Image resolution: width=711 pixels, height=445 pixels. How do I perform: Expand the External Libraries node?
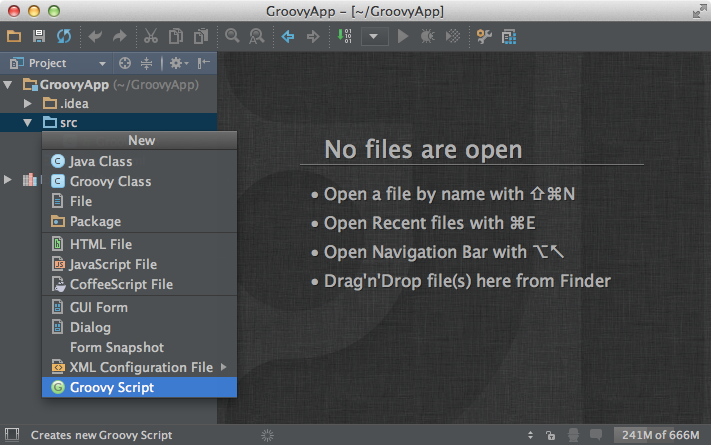point(8,180)
